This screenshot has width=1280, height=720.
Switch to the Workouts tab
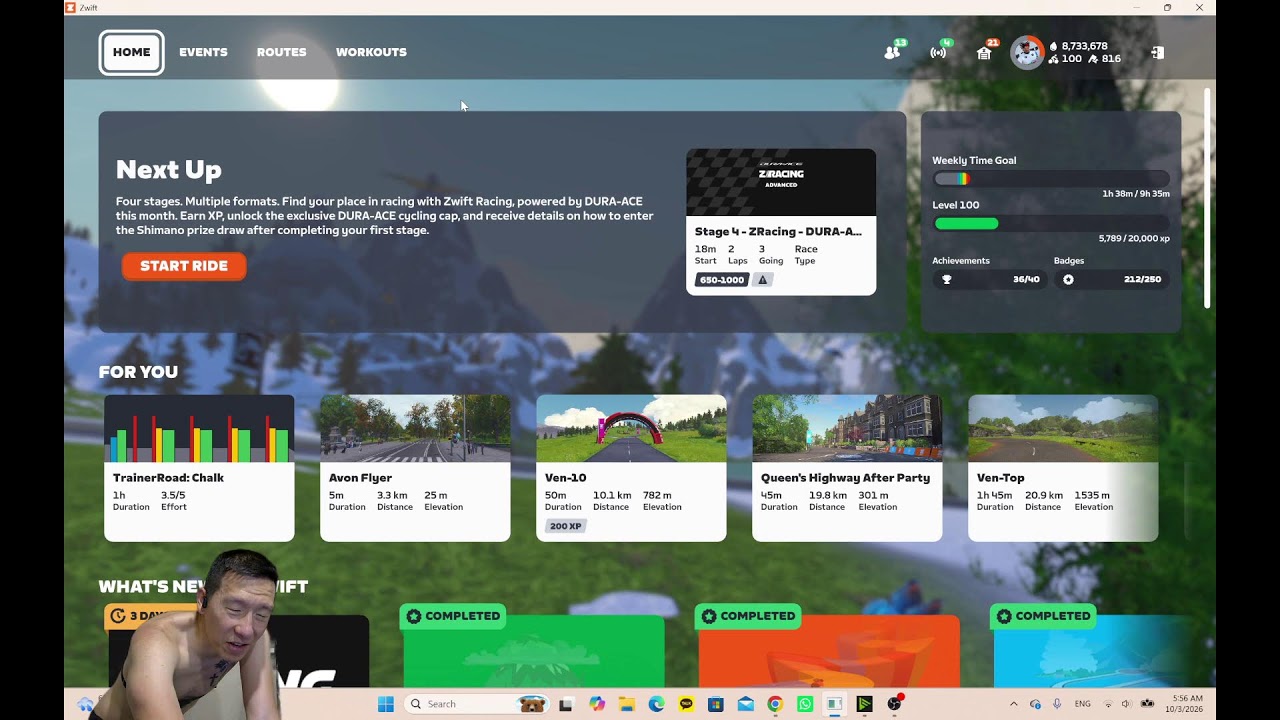click(x=371, y=52)
